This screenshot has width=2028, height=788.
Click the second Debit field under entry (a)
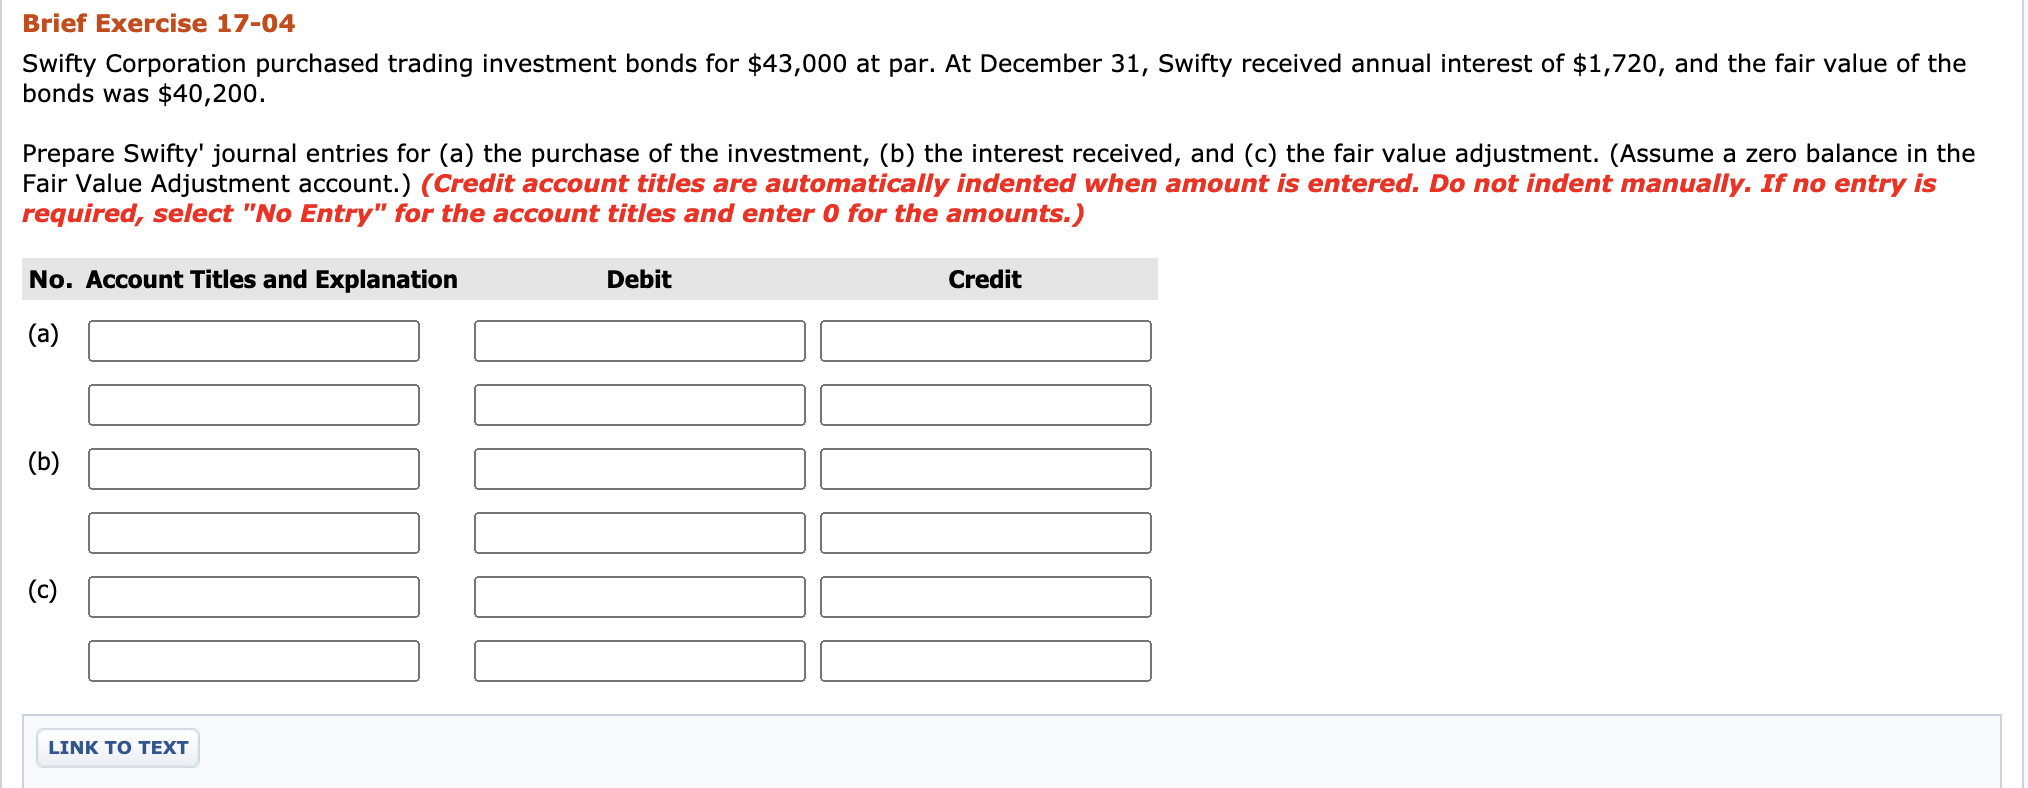640,404
